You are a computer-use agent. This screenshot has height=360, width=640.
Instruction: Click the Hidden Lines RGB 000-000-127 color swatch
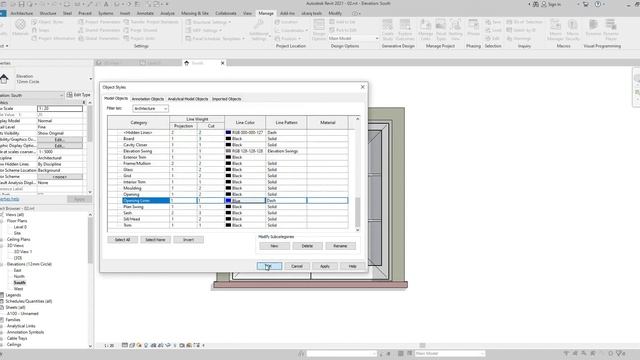pyautogui.click(x=228, y=132)
